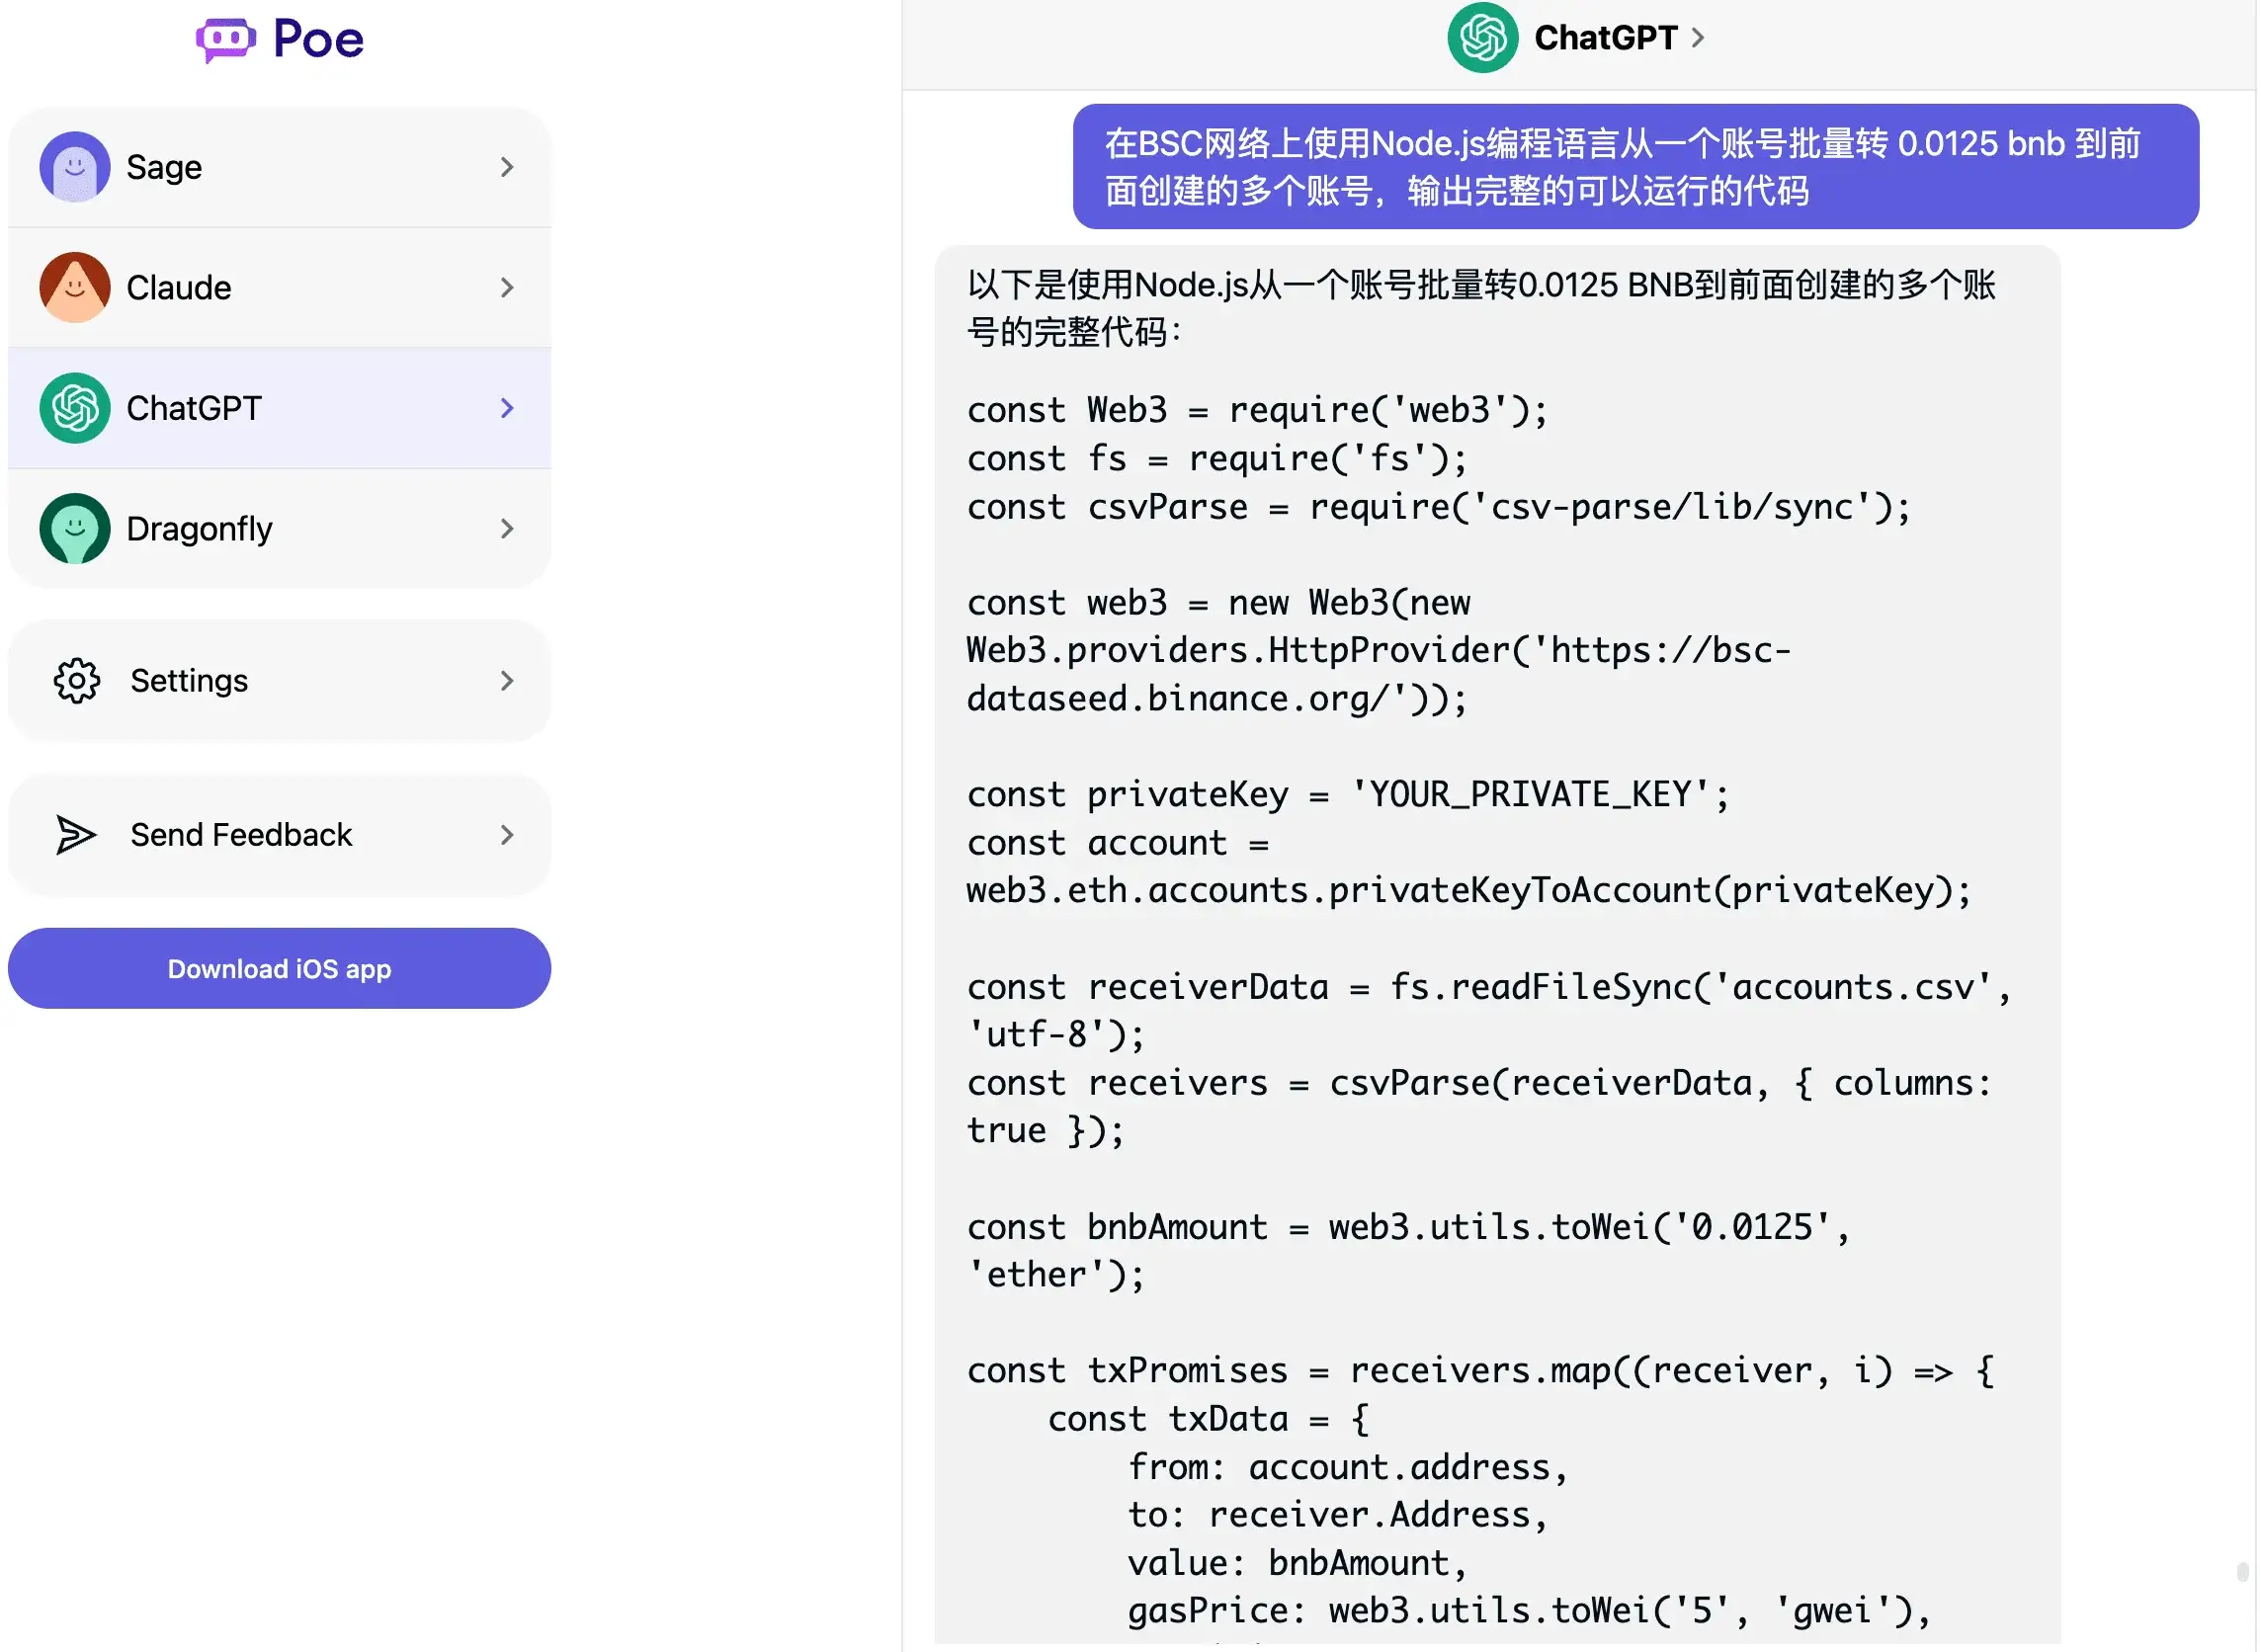Click the chat scrollbar thumb

tap(2243, 1572)
